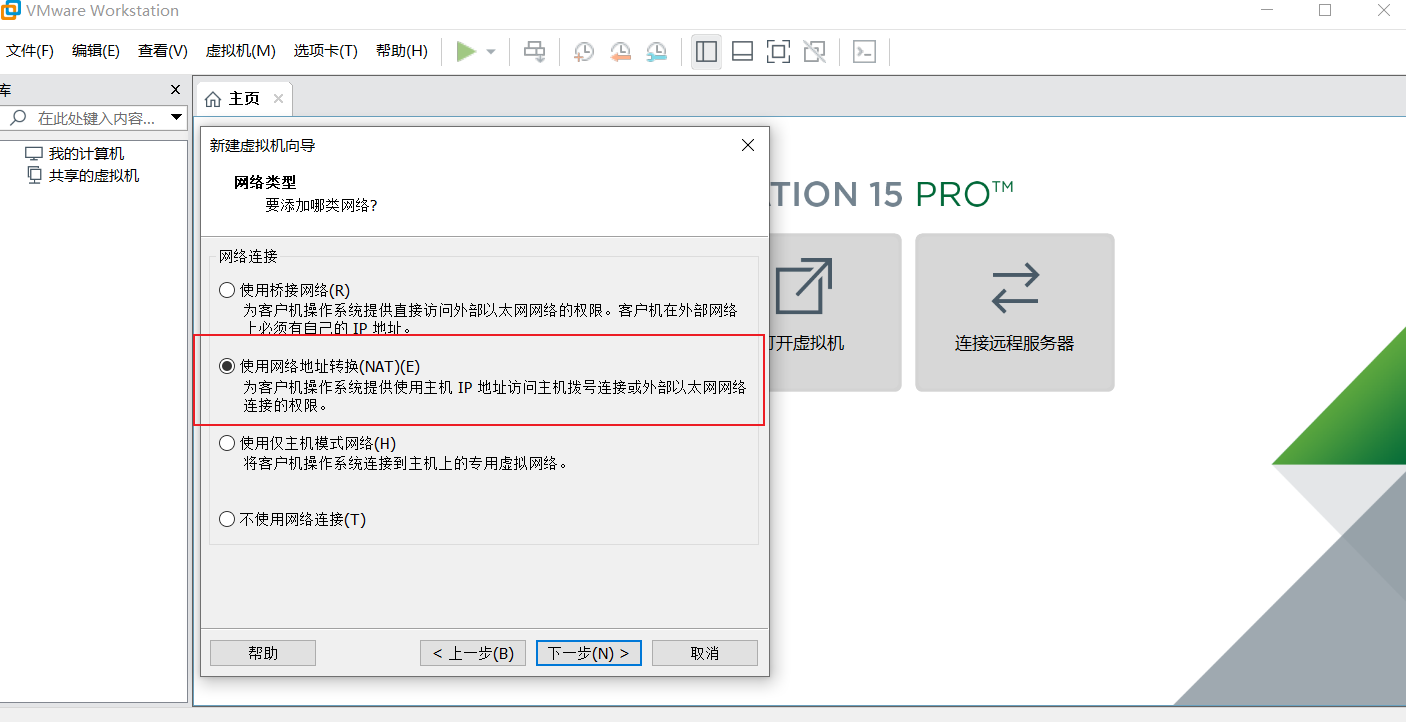Select 使用仅主机模式网络(H) radio button

[x=227, y=443]
